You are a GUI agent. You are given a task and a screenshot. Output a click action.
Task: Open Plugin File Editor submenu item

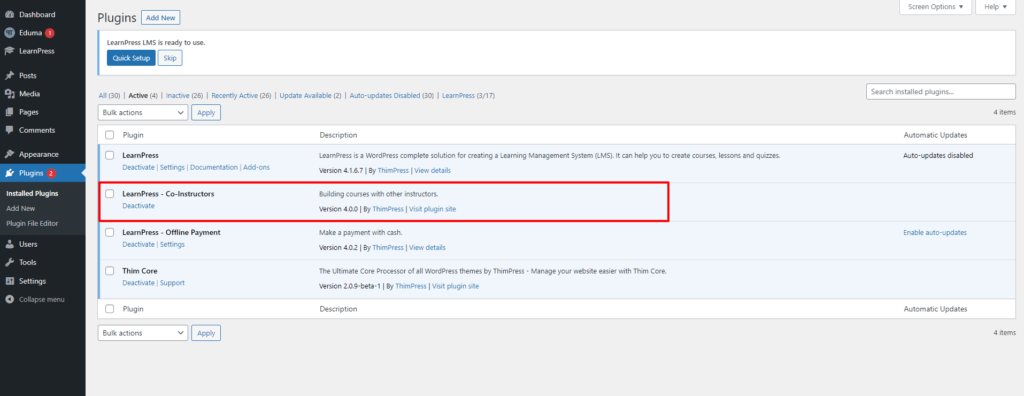(x=32, y=223)
